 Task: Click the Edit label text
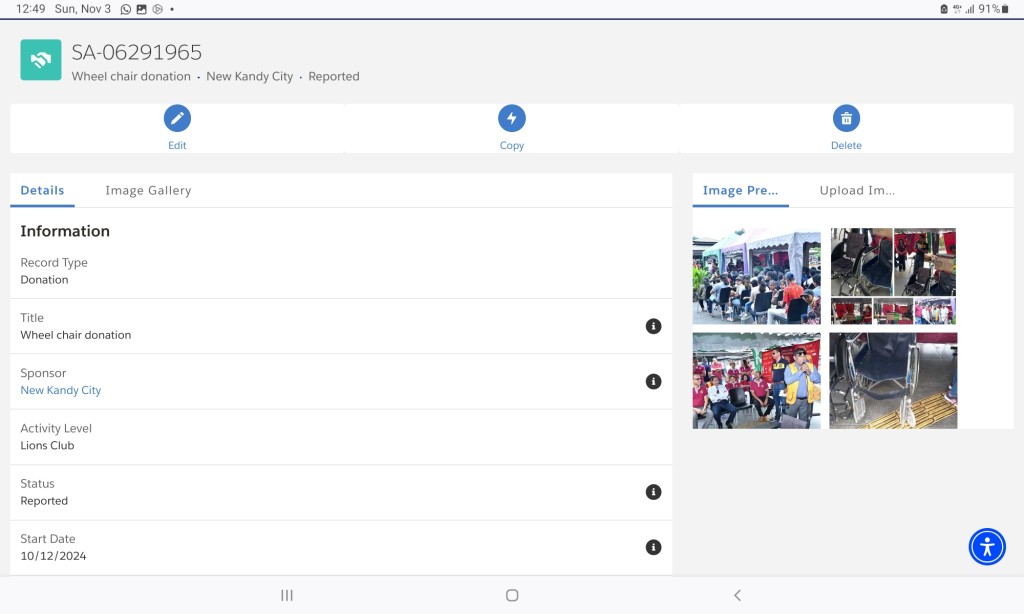[177, 145]
